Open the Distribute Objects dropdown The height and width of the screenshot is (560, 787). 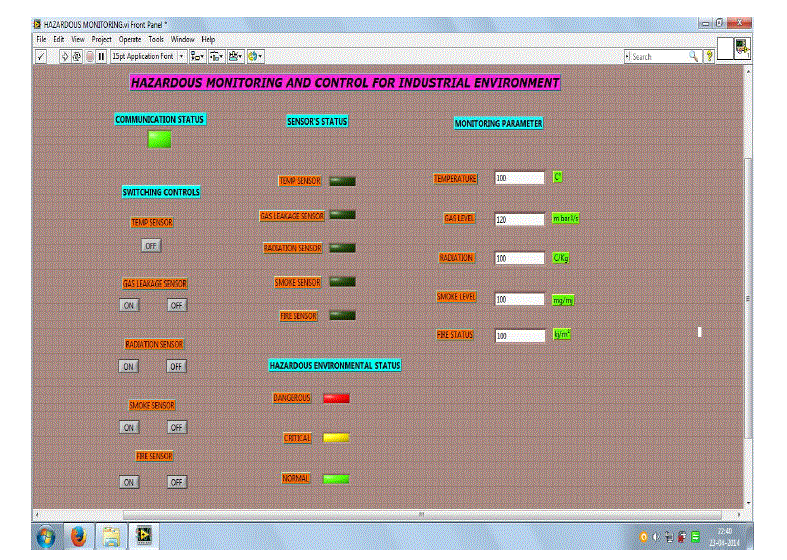pyautogui.click(x=216, y=57)
